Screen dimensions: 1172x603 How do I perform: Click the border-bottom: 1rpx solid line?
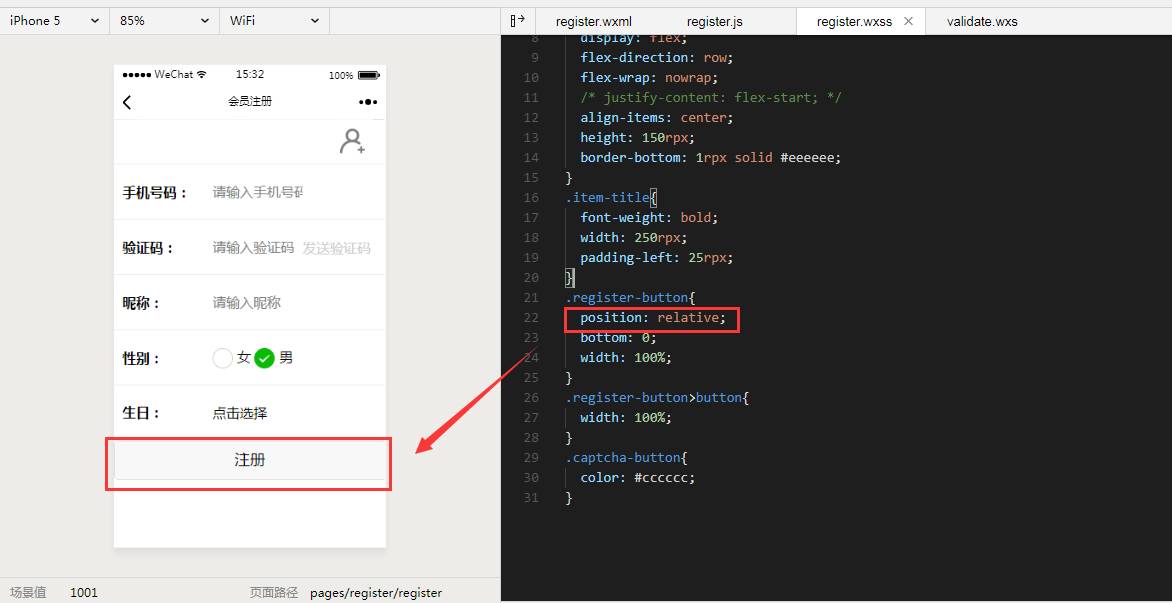(x=711, y=158)
